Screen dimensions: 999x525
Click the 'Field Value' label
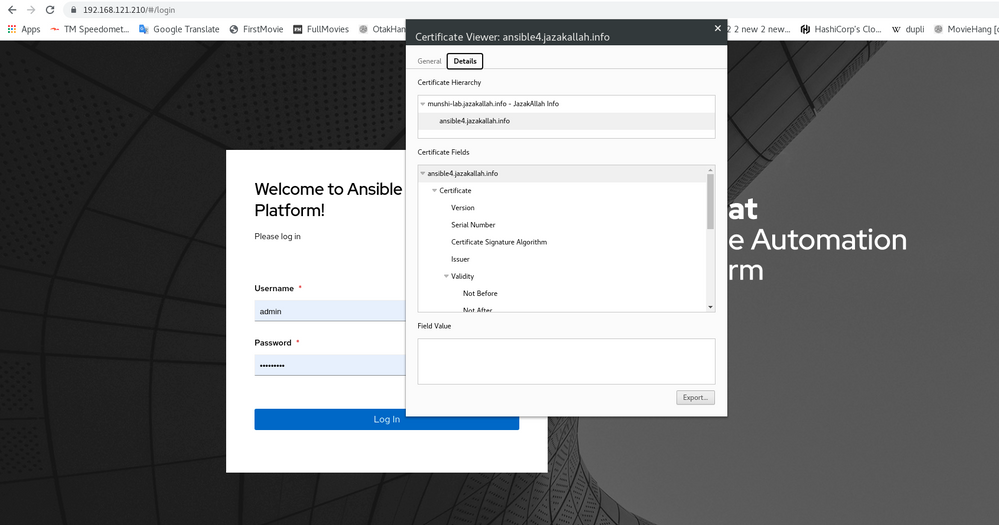coord(434,326)
